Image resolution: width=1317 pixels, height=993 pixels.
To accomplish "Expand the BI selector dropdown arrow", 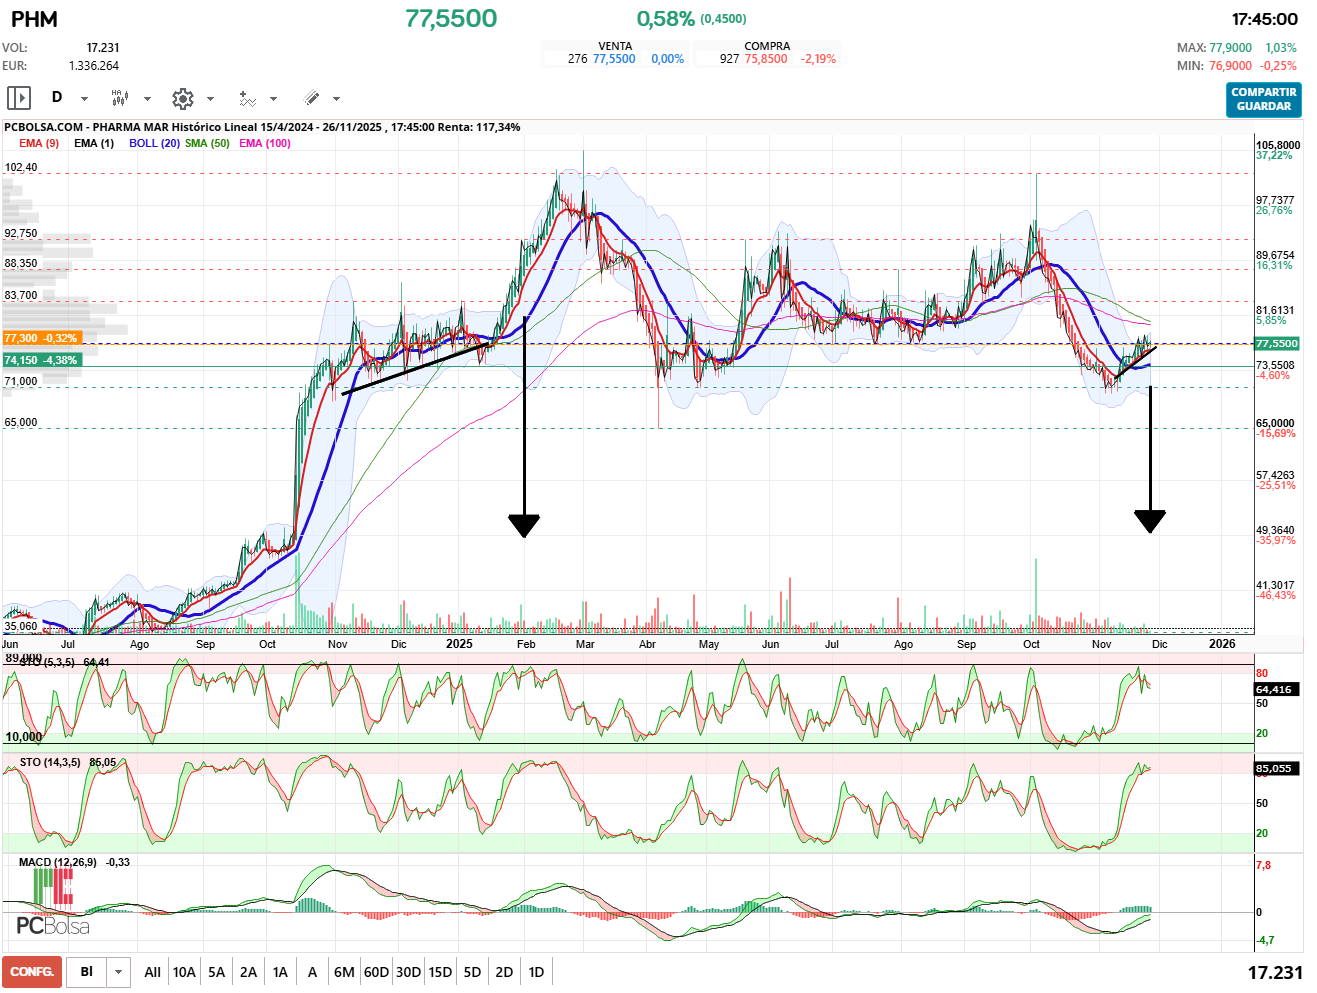I will (x=119, y=972).
